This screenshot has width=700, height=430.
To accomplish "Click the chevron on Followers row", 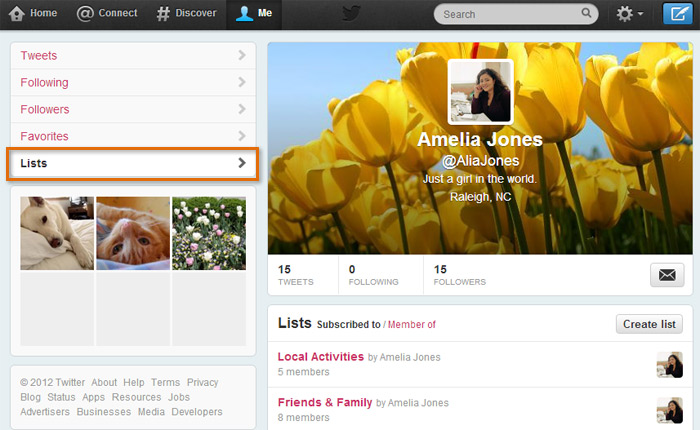I will tap(242, 109).
